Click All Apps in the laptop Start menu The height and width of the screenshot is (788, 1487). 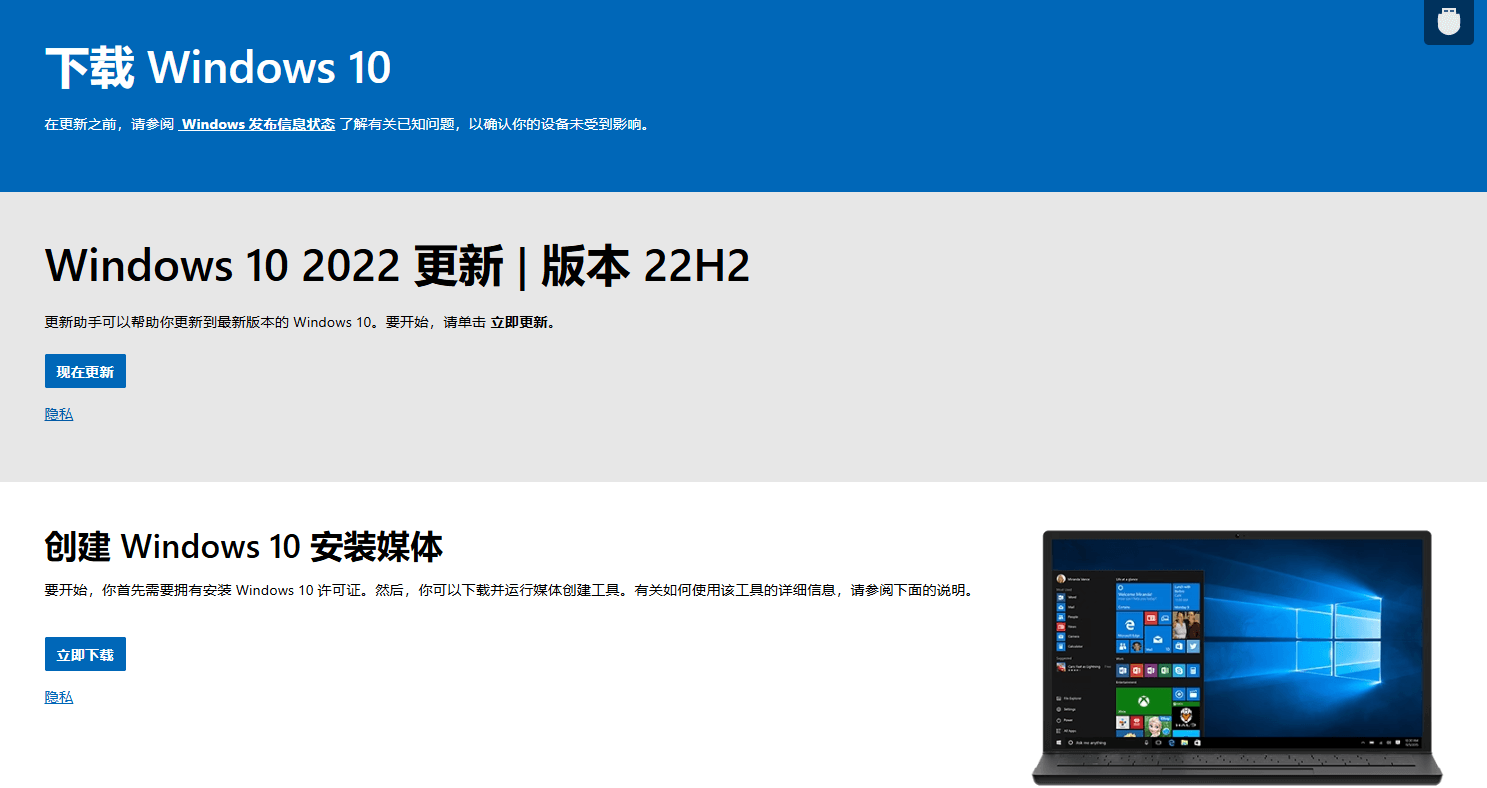[1060, 729]
